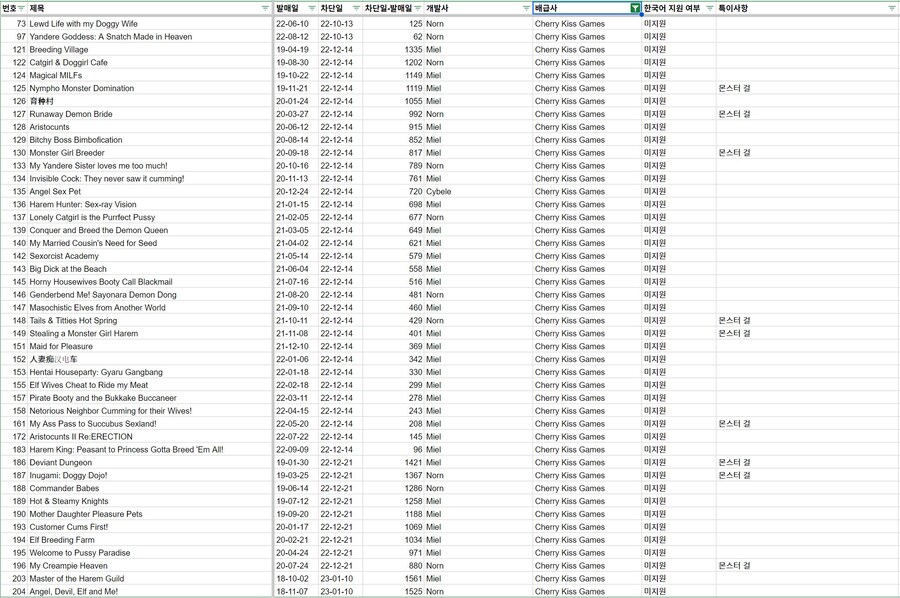Open the 번호 column filter dropdown
This screenshot has width=900, height=598.
pyautogui.click(x=21, y=8)
